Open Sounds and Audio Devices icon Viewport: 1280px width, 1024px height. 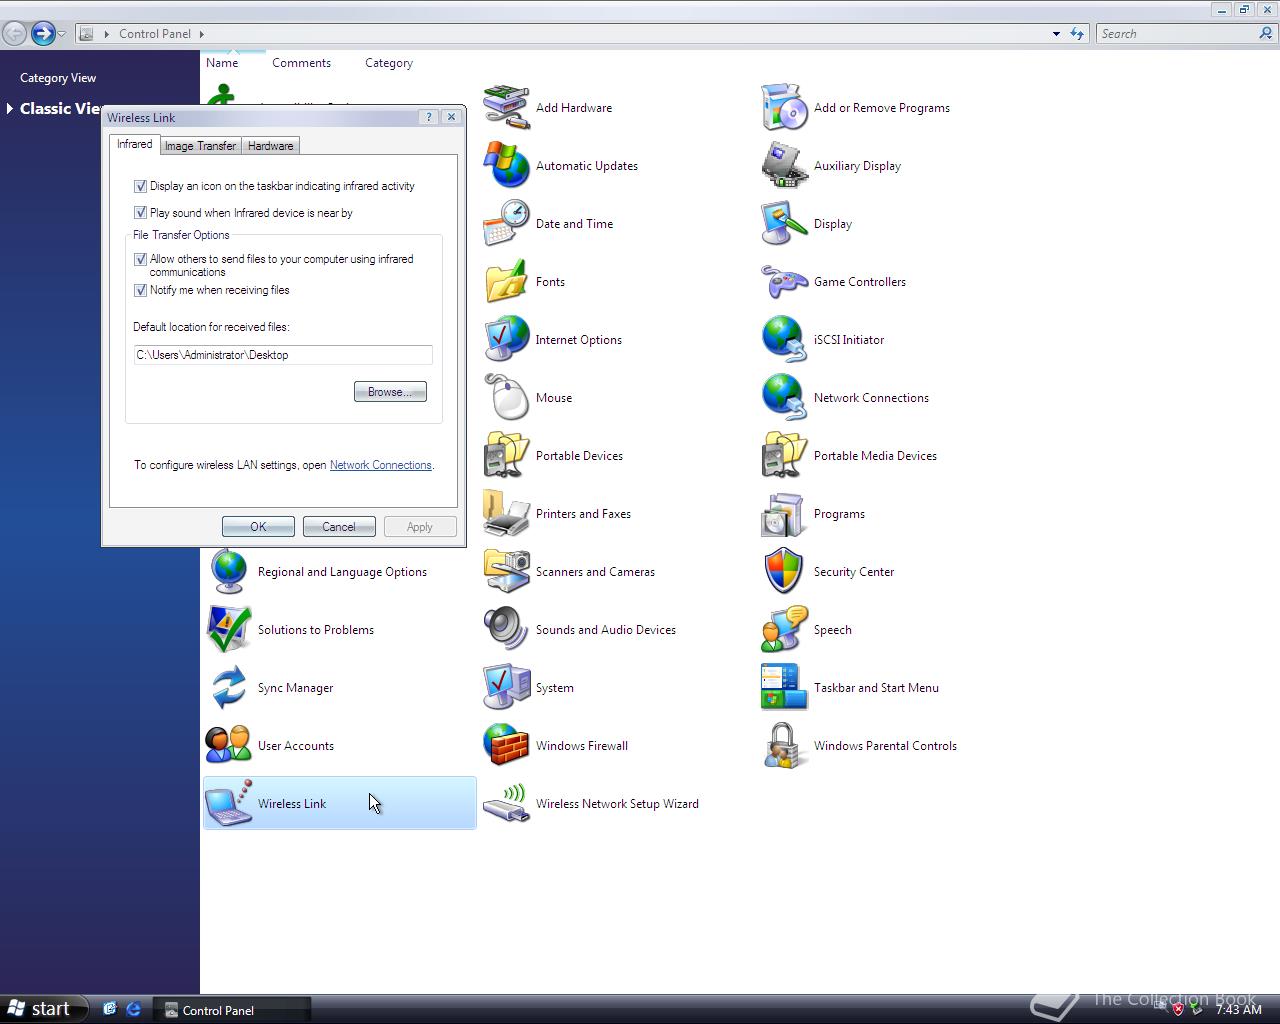(x=506, y=630)
